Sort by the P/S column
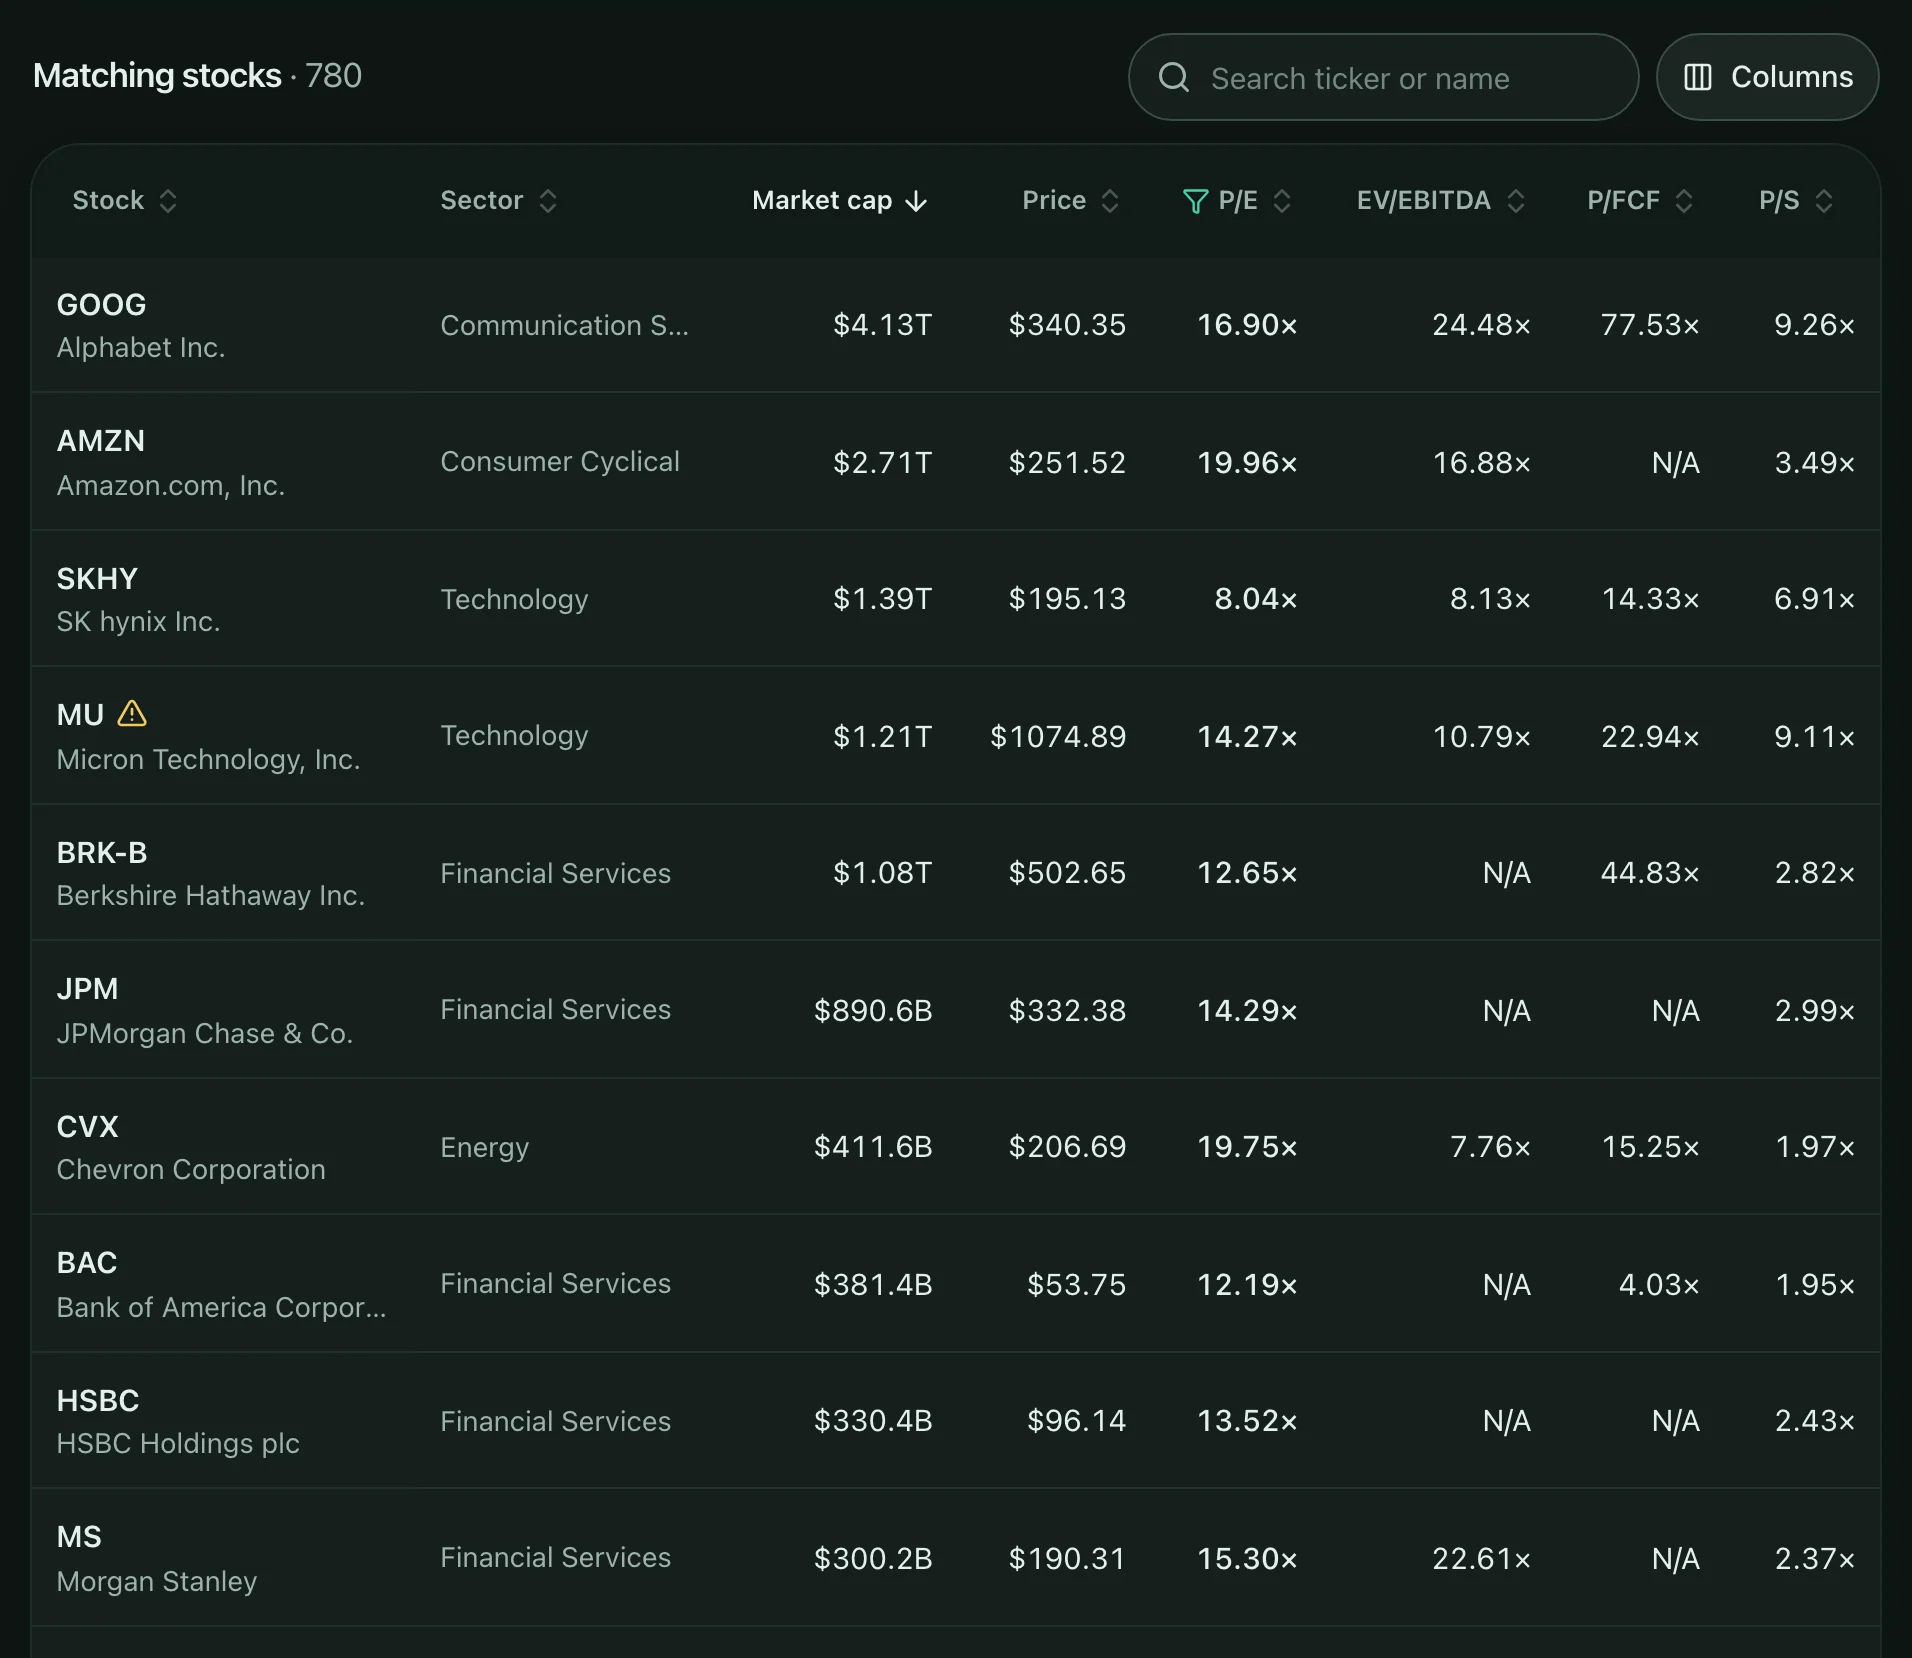The height and width of the screenshot is (1658, 1912). [x=1796, y=201]
